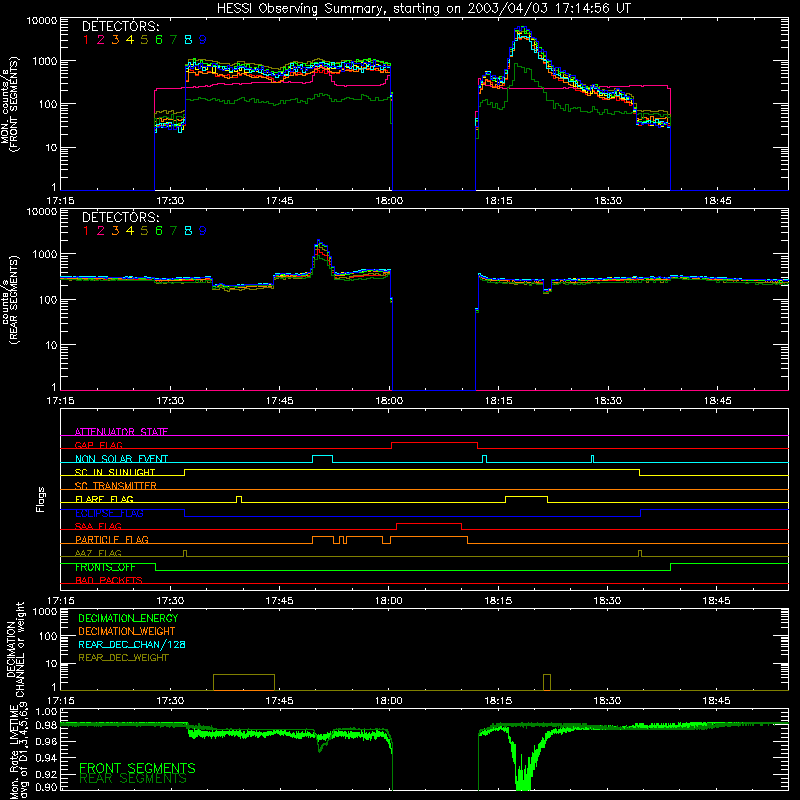The image size is (800, 800).
Task: Click the 18:15 time tick under the flags panel
Action: coord(498,601)
